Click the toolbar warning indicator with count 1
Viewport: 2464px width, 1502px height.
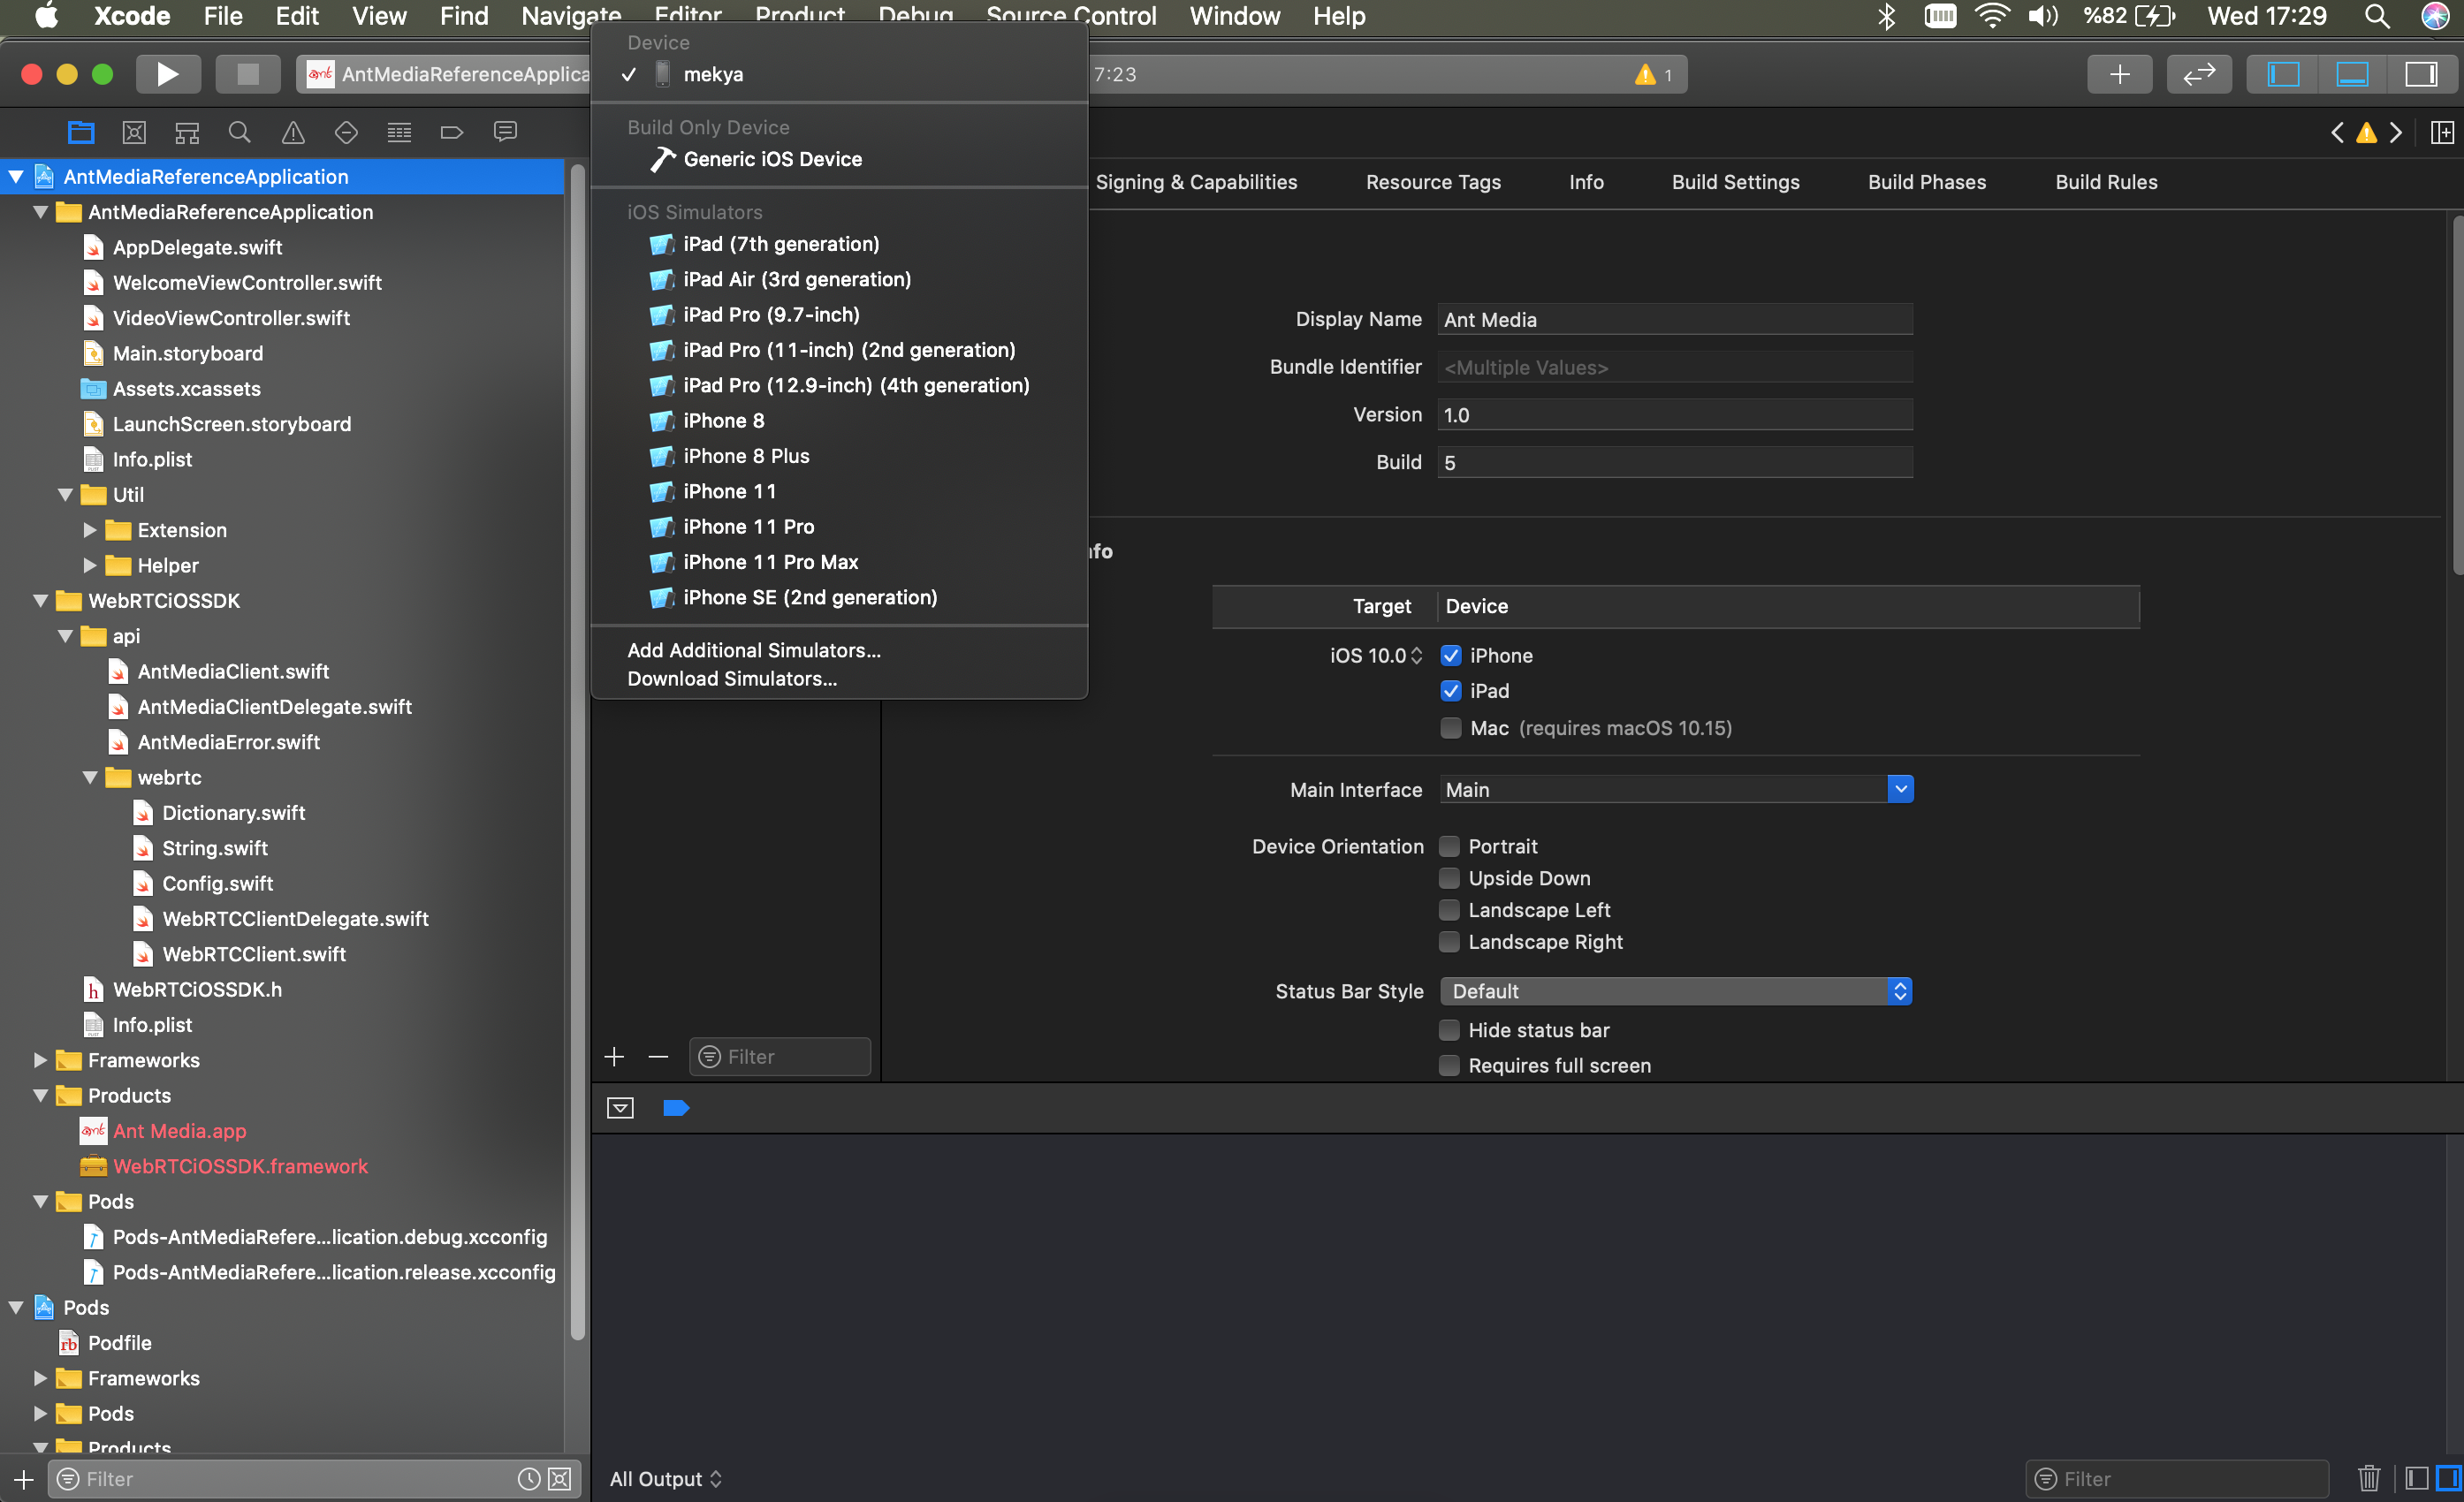click(1654, 75)
